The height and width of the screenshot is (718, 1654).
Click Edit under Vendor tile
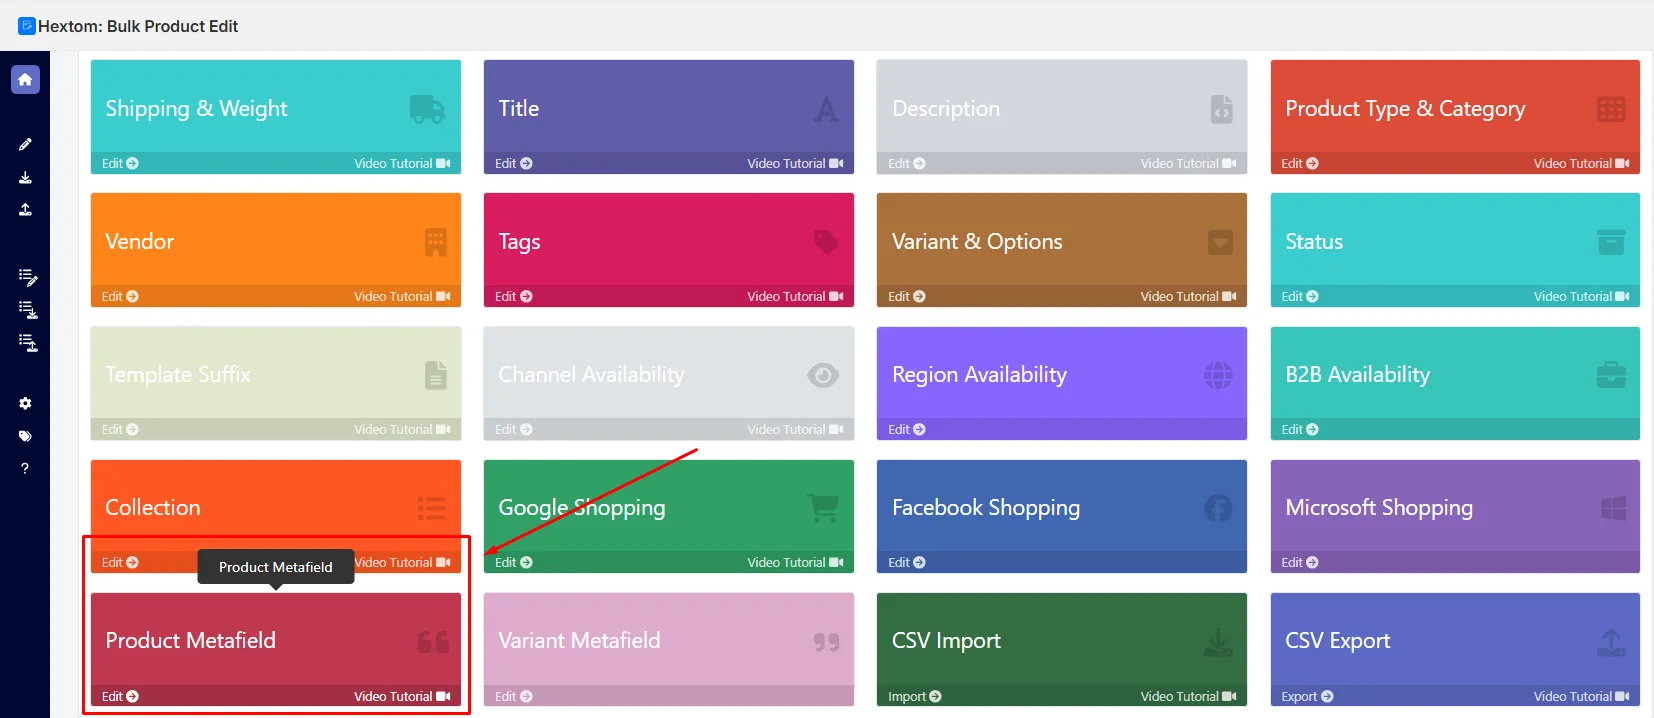pyautogui.click(x=120, y=297)
